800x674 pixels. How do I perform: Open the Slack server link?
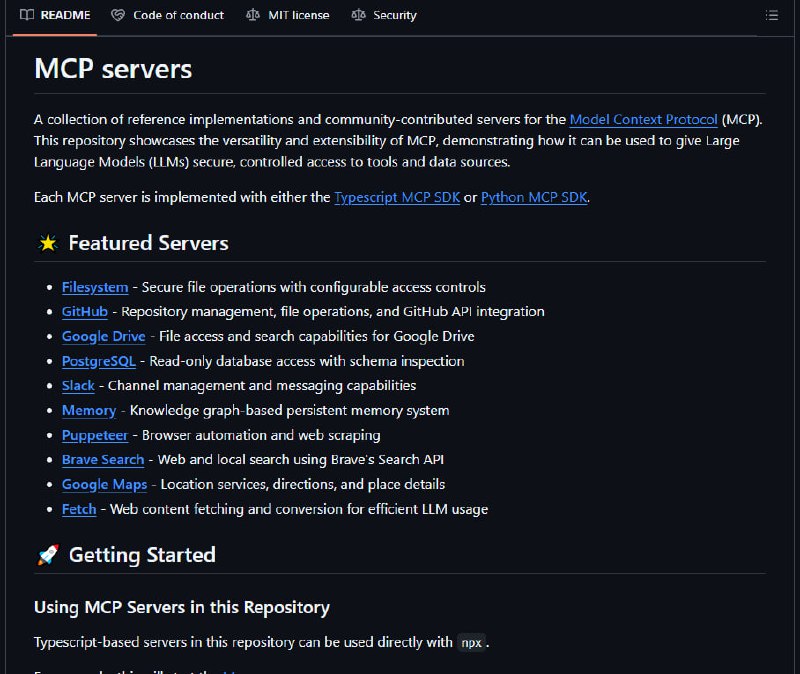coord(78,386)
